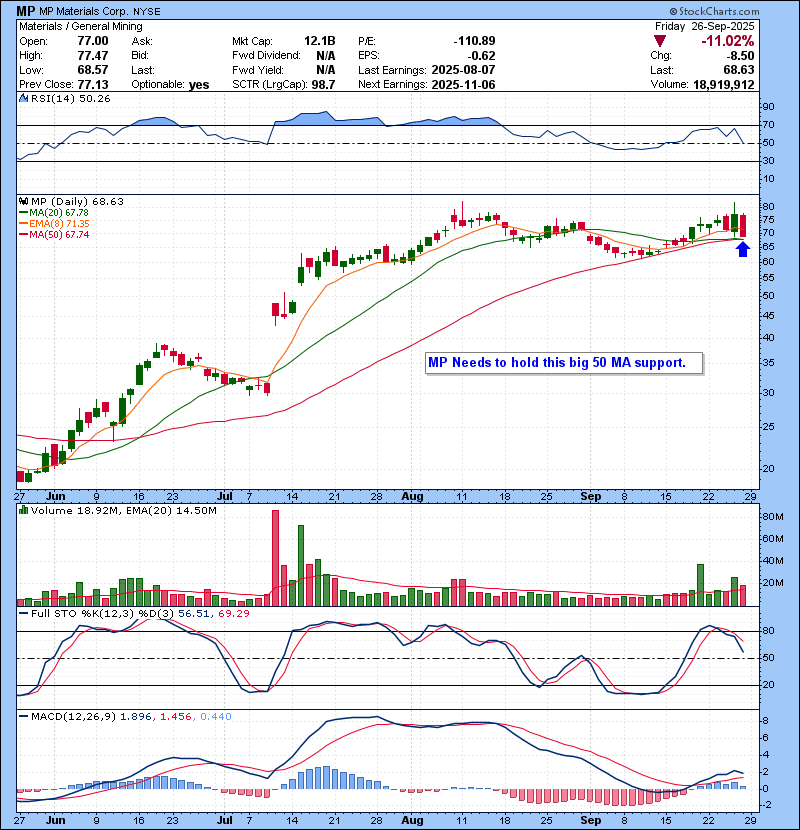Click the volume bars icon beside Volume label
The height and width of the screenshot is (830, 800).
pyautogui.click(x=23, y=510)
